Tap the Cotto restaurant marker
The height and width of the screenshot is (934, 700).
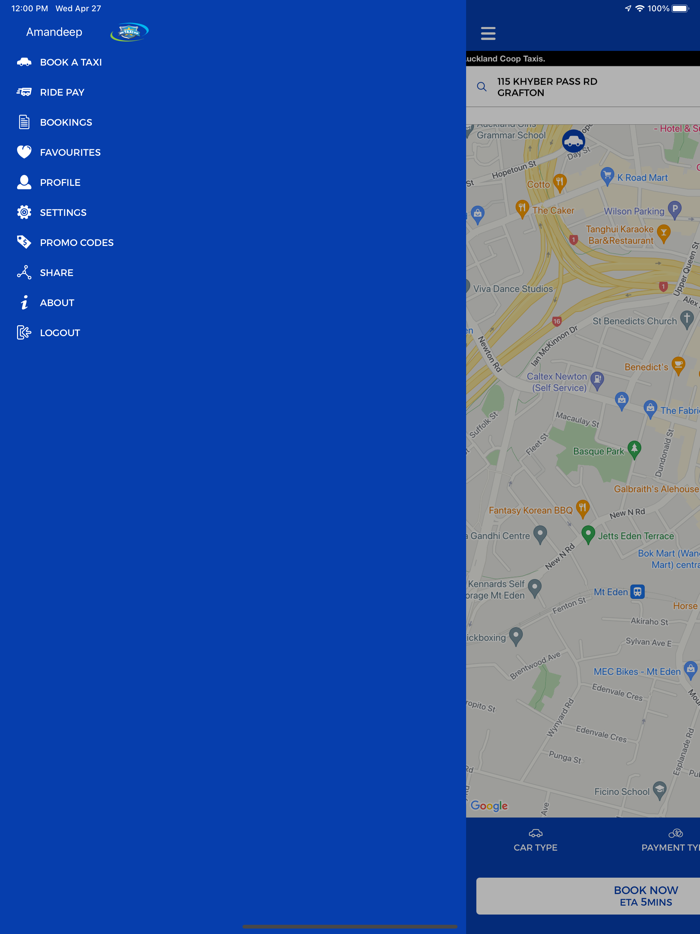tap(559, 182)
